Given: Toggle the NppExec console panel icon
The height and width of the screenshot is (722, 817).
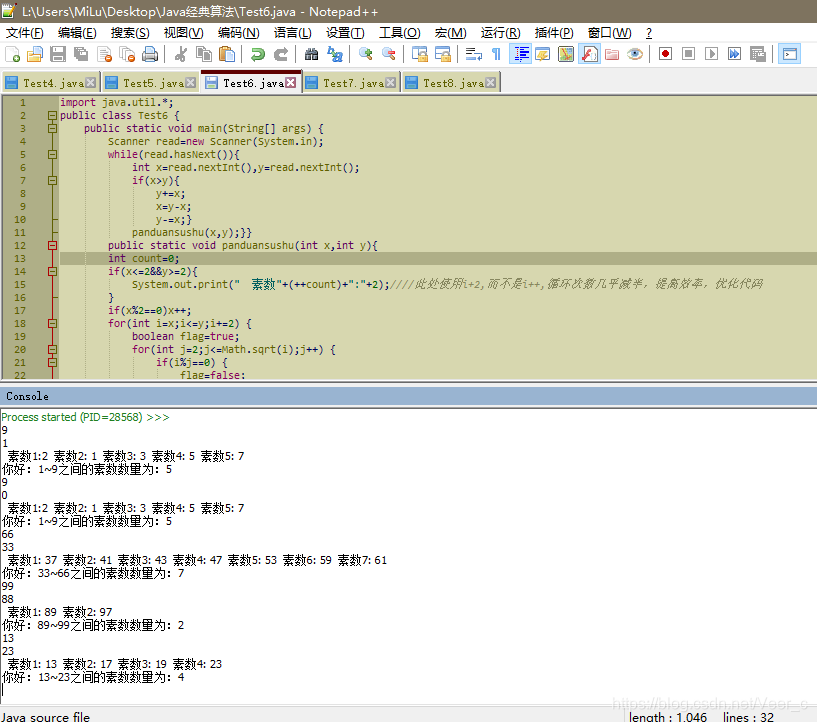Looking at the screenshot, I should click(789, 54).
